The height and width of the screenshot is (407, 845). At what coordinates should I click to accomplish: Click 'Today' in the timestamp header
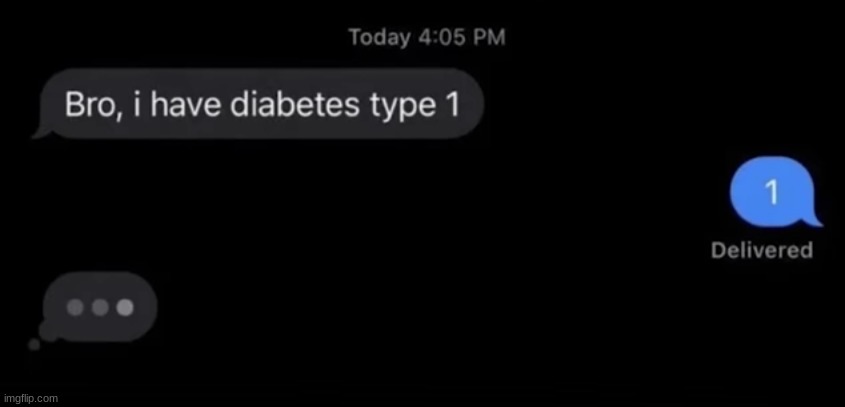tap(379, 38)
